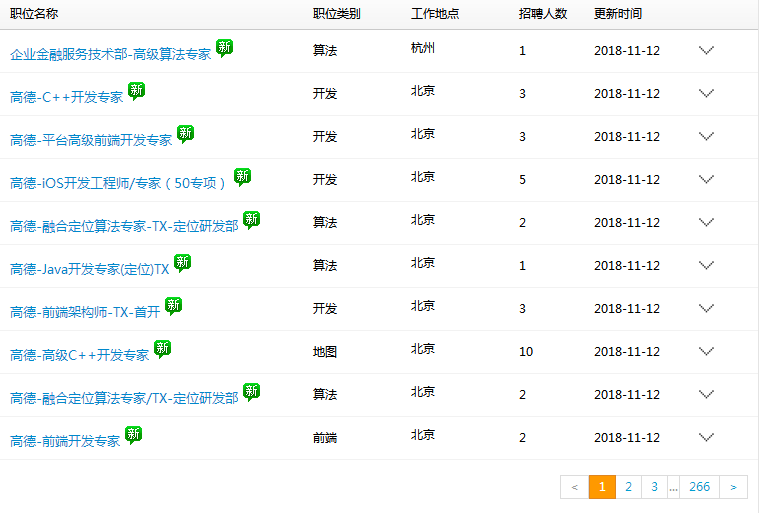The image size is (763, 513).
Task: Click the 新 badge beside 高德-高级C++开发专家
Action: (x=163, y=349)
